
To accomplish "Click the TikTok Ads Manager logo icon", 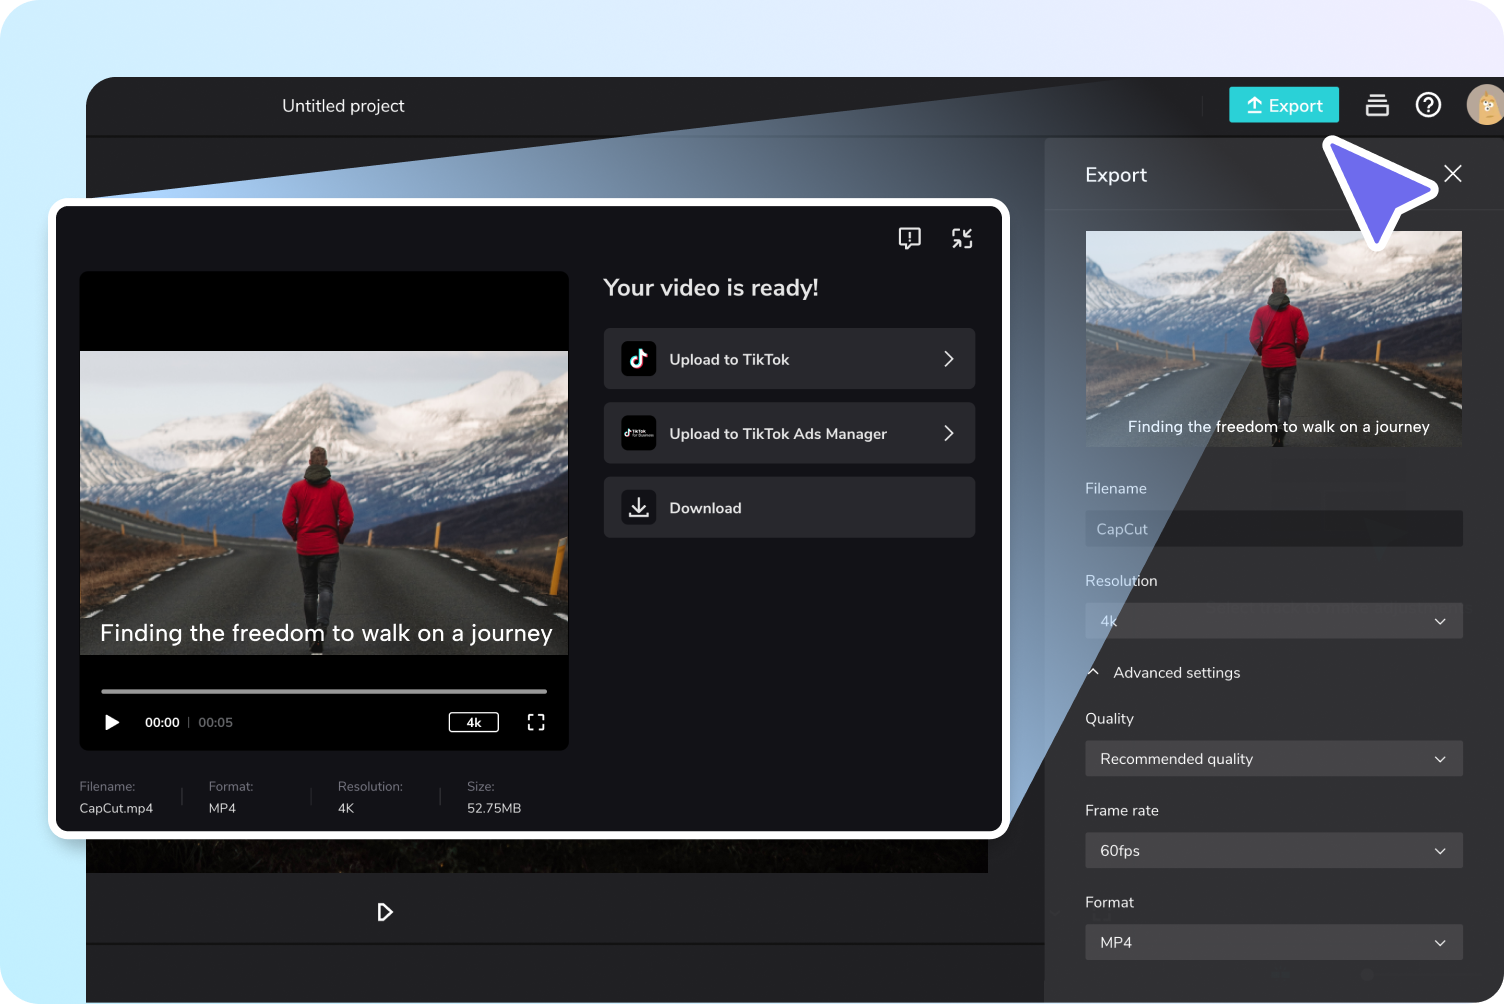I will pyautogui.click(x=638, y=433).
